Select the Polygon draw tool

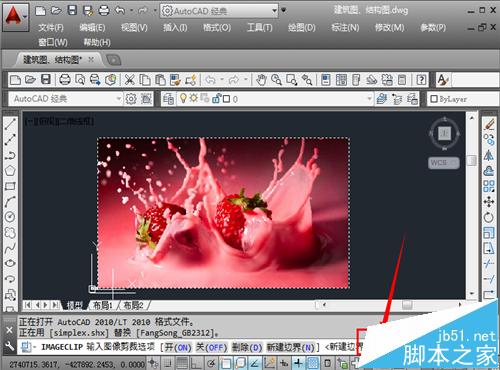10,171
